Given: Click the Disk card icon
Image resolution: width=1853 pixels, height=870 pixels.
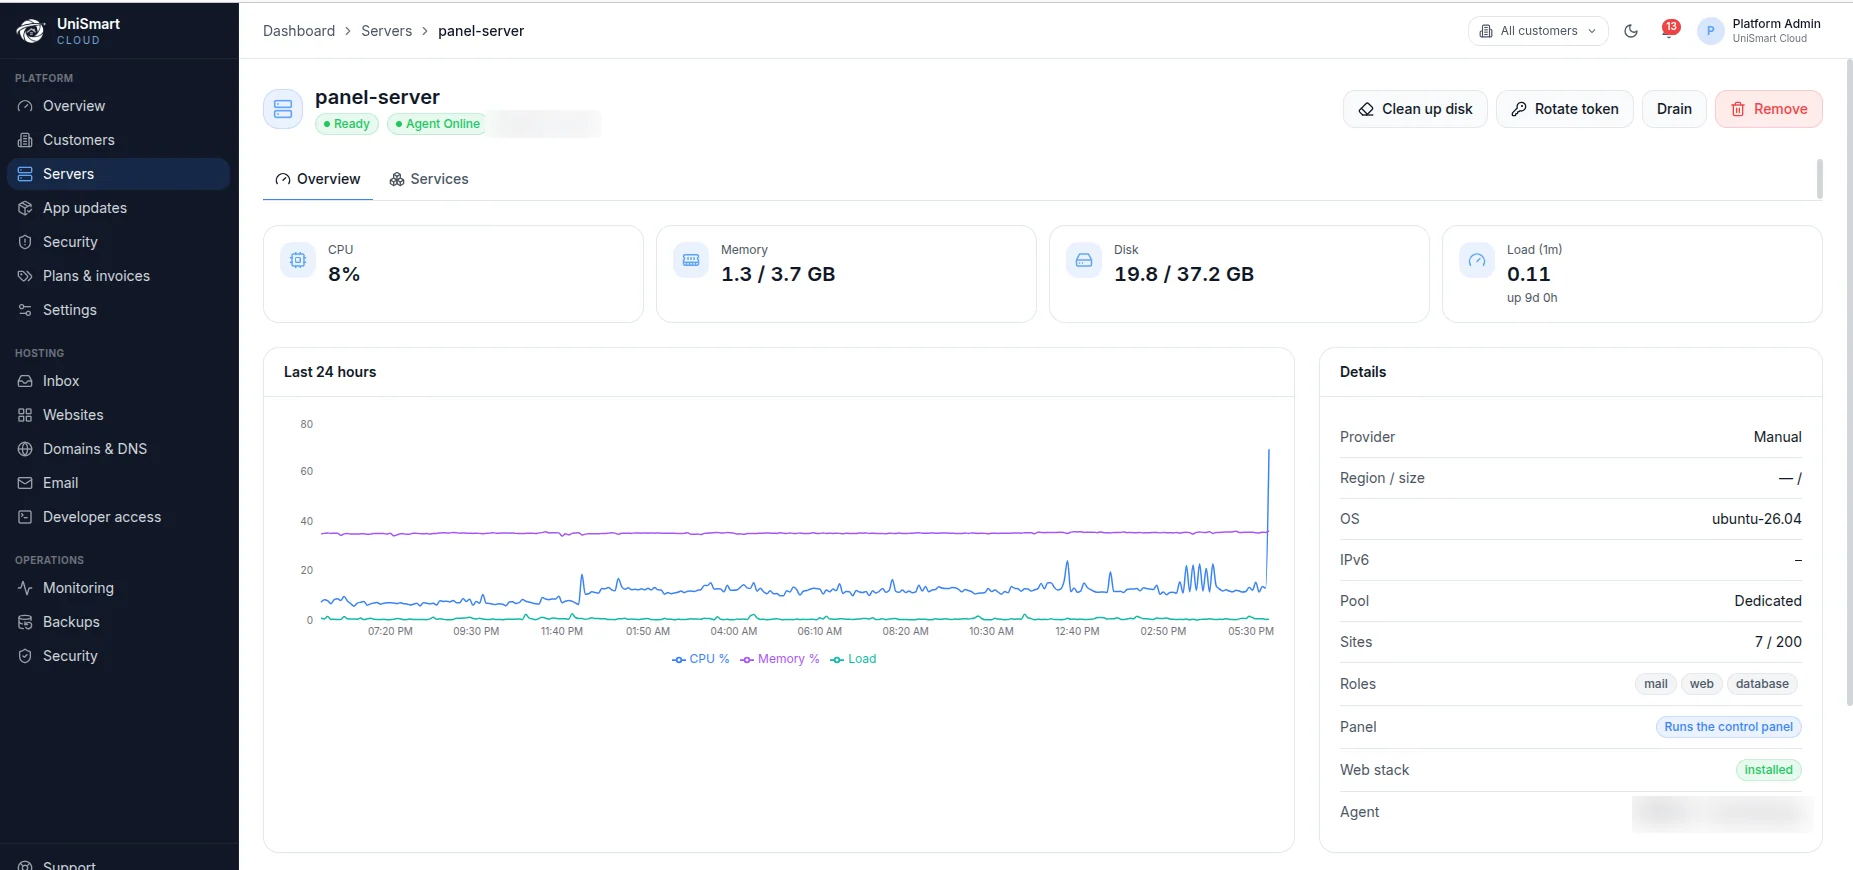Looking at the screenshot, I should tap(1084, 260).
